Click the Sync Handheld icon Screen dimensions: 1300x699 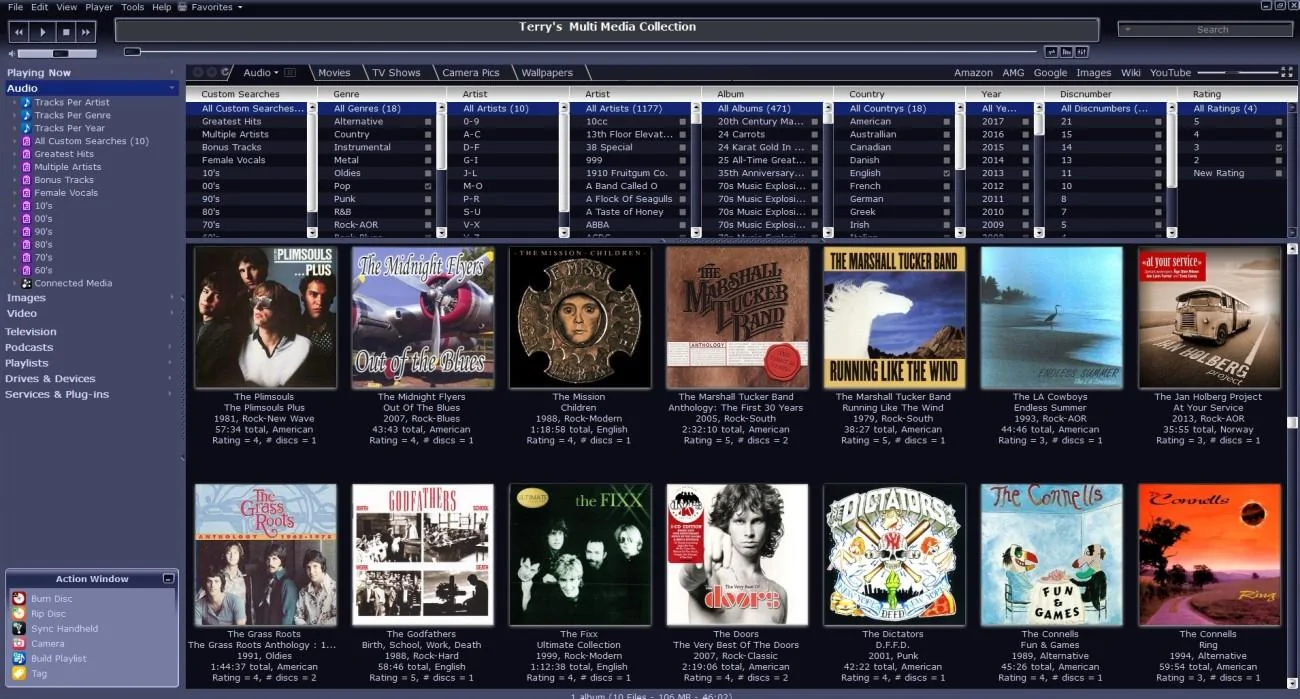tap(18, 628)
